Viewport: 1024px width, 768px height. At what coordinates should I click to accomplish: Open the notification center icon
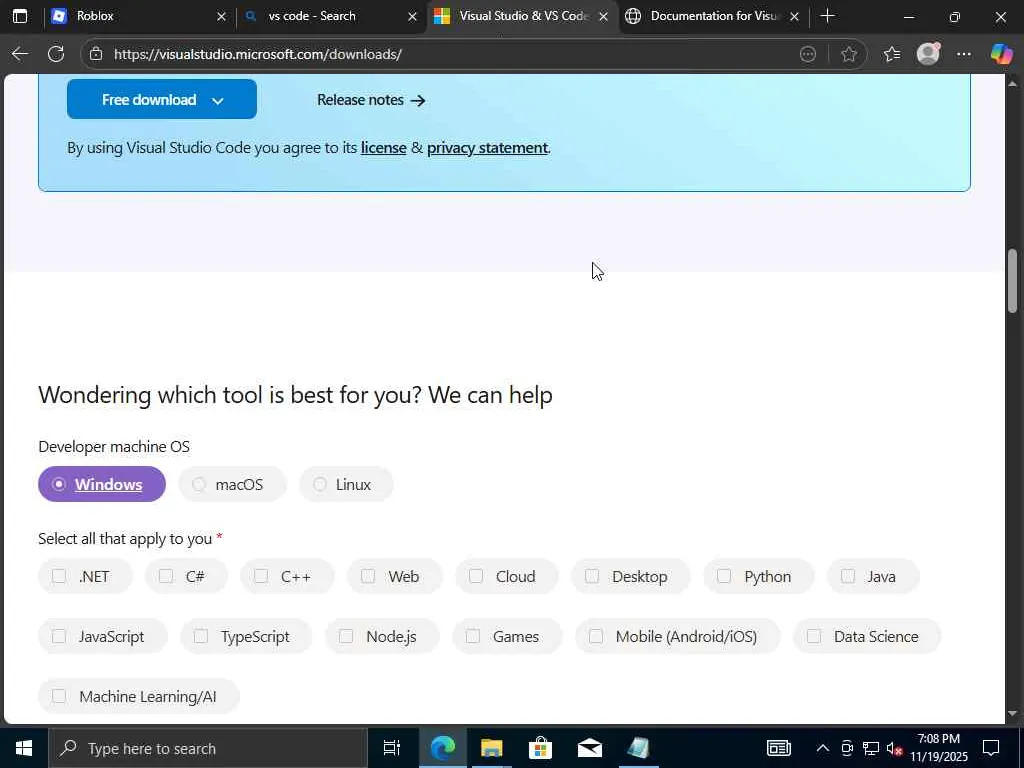[991, 748]
